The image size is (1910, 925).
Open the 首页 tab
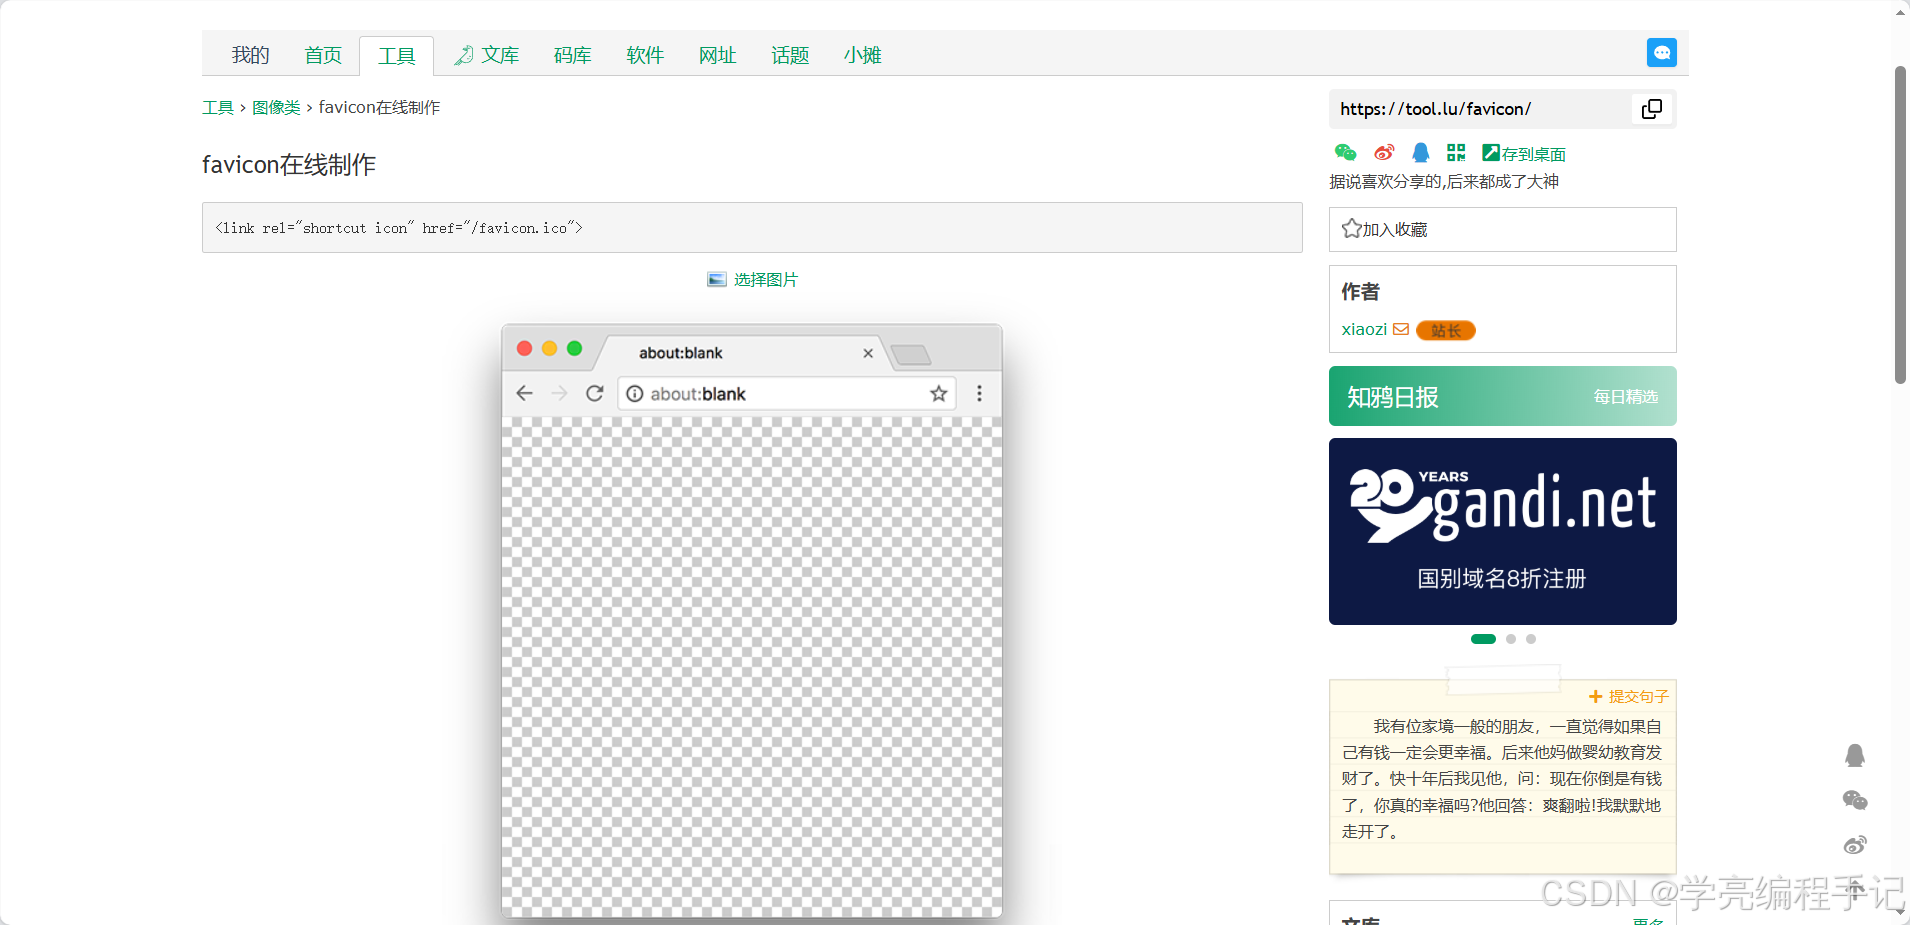323,55
